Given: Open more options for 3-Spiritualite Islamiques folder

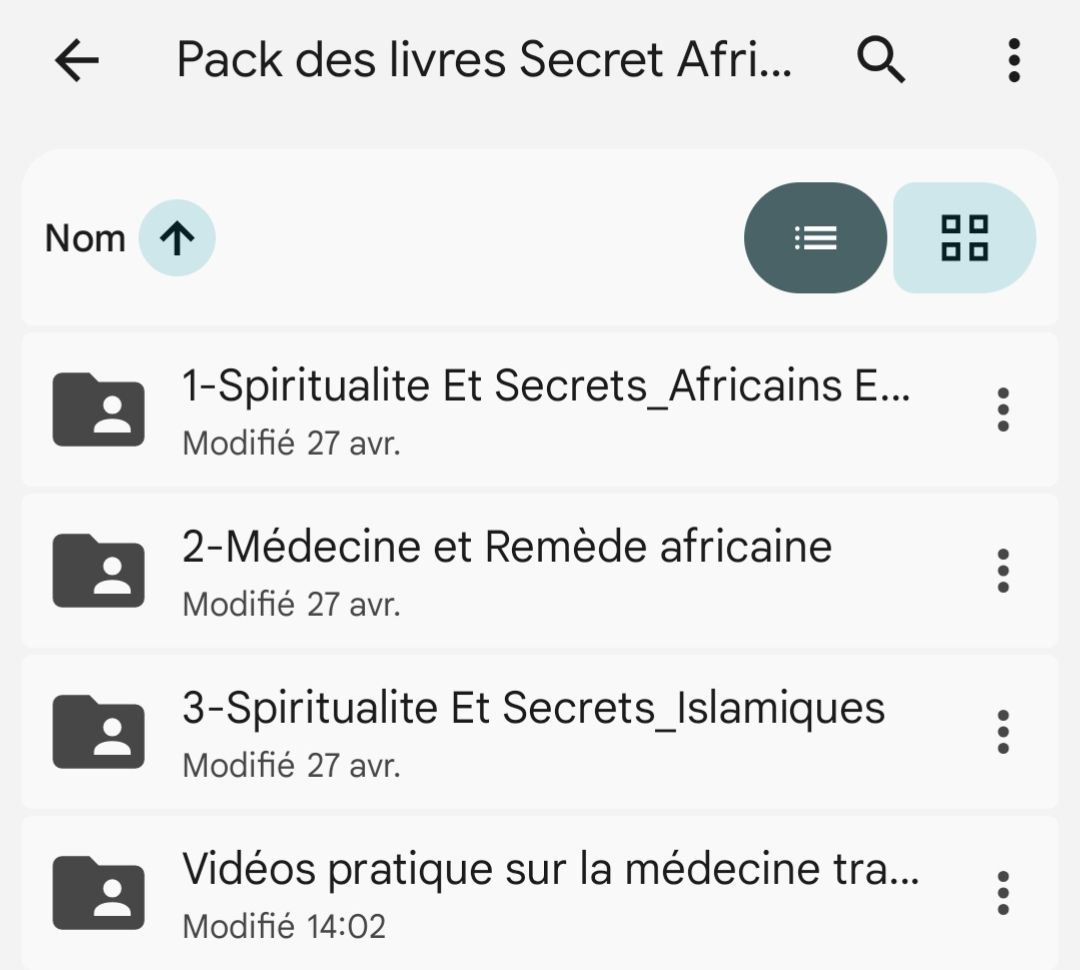Looking at the screenshot, I should [1004, 732].
